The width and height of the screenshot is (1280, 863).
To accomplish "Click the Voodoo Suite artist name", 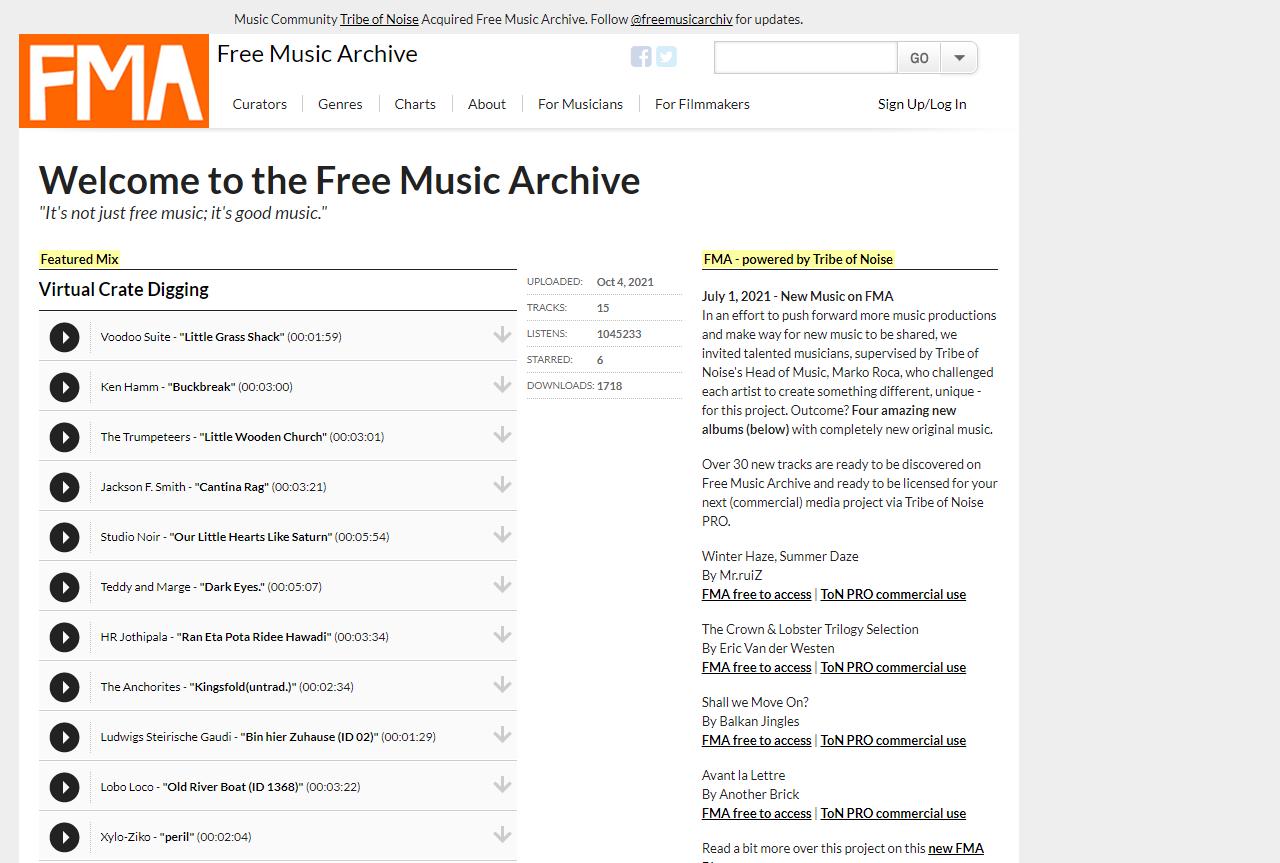I will (x=135, y=337).
